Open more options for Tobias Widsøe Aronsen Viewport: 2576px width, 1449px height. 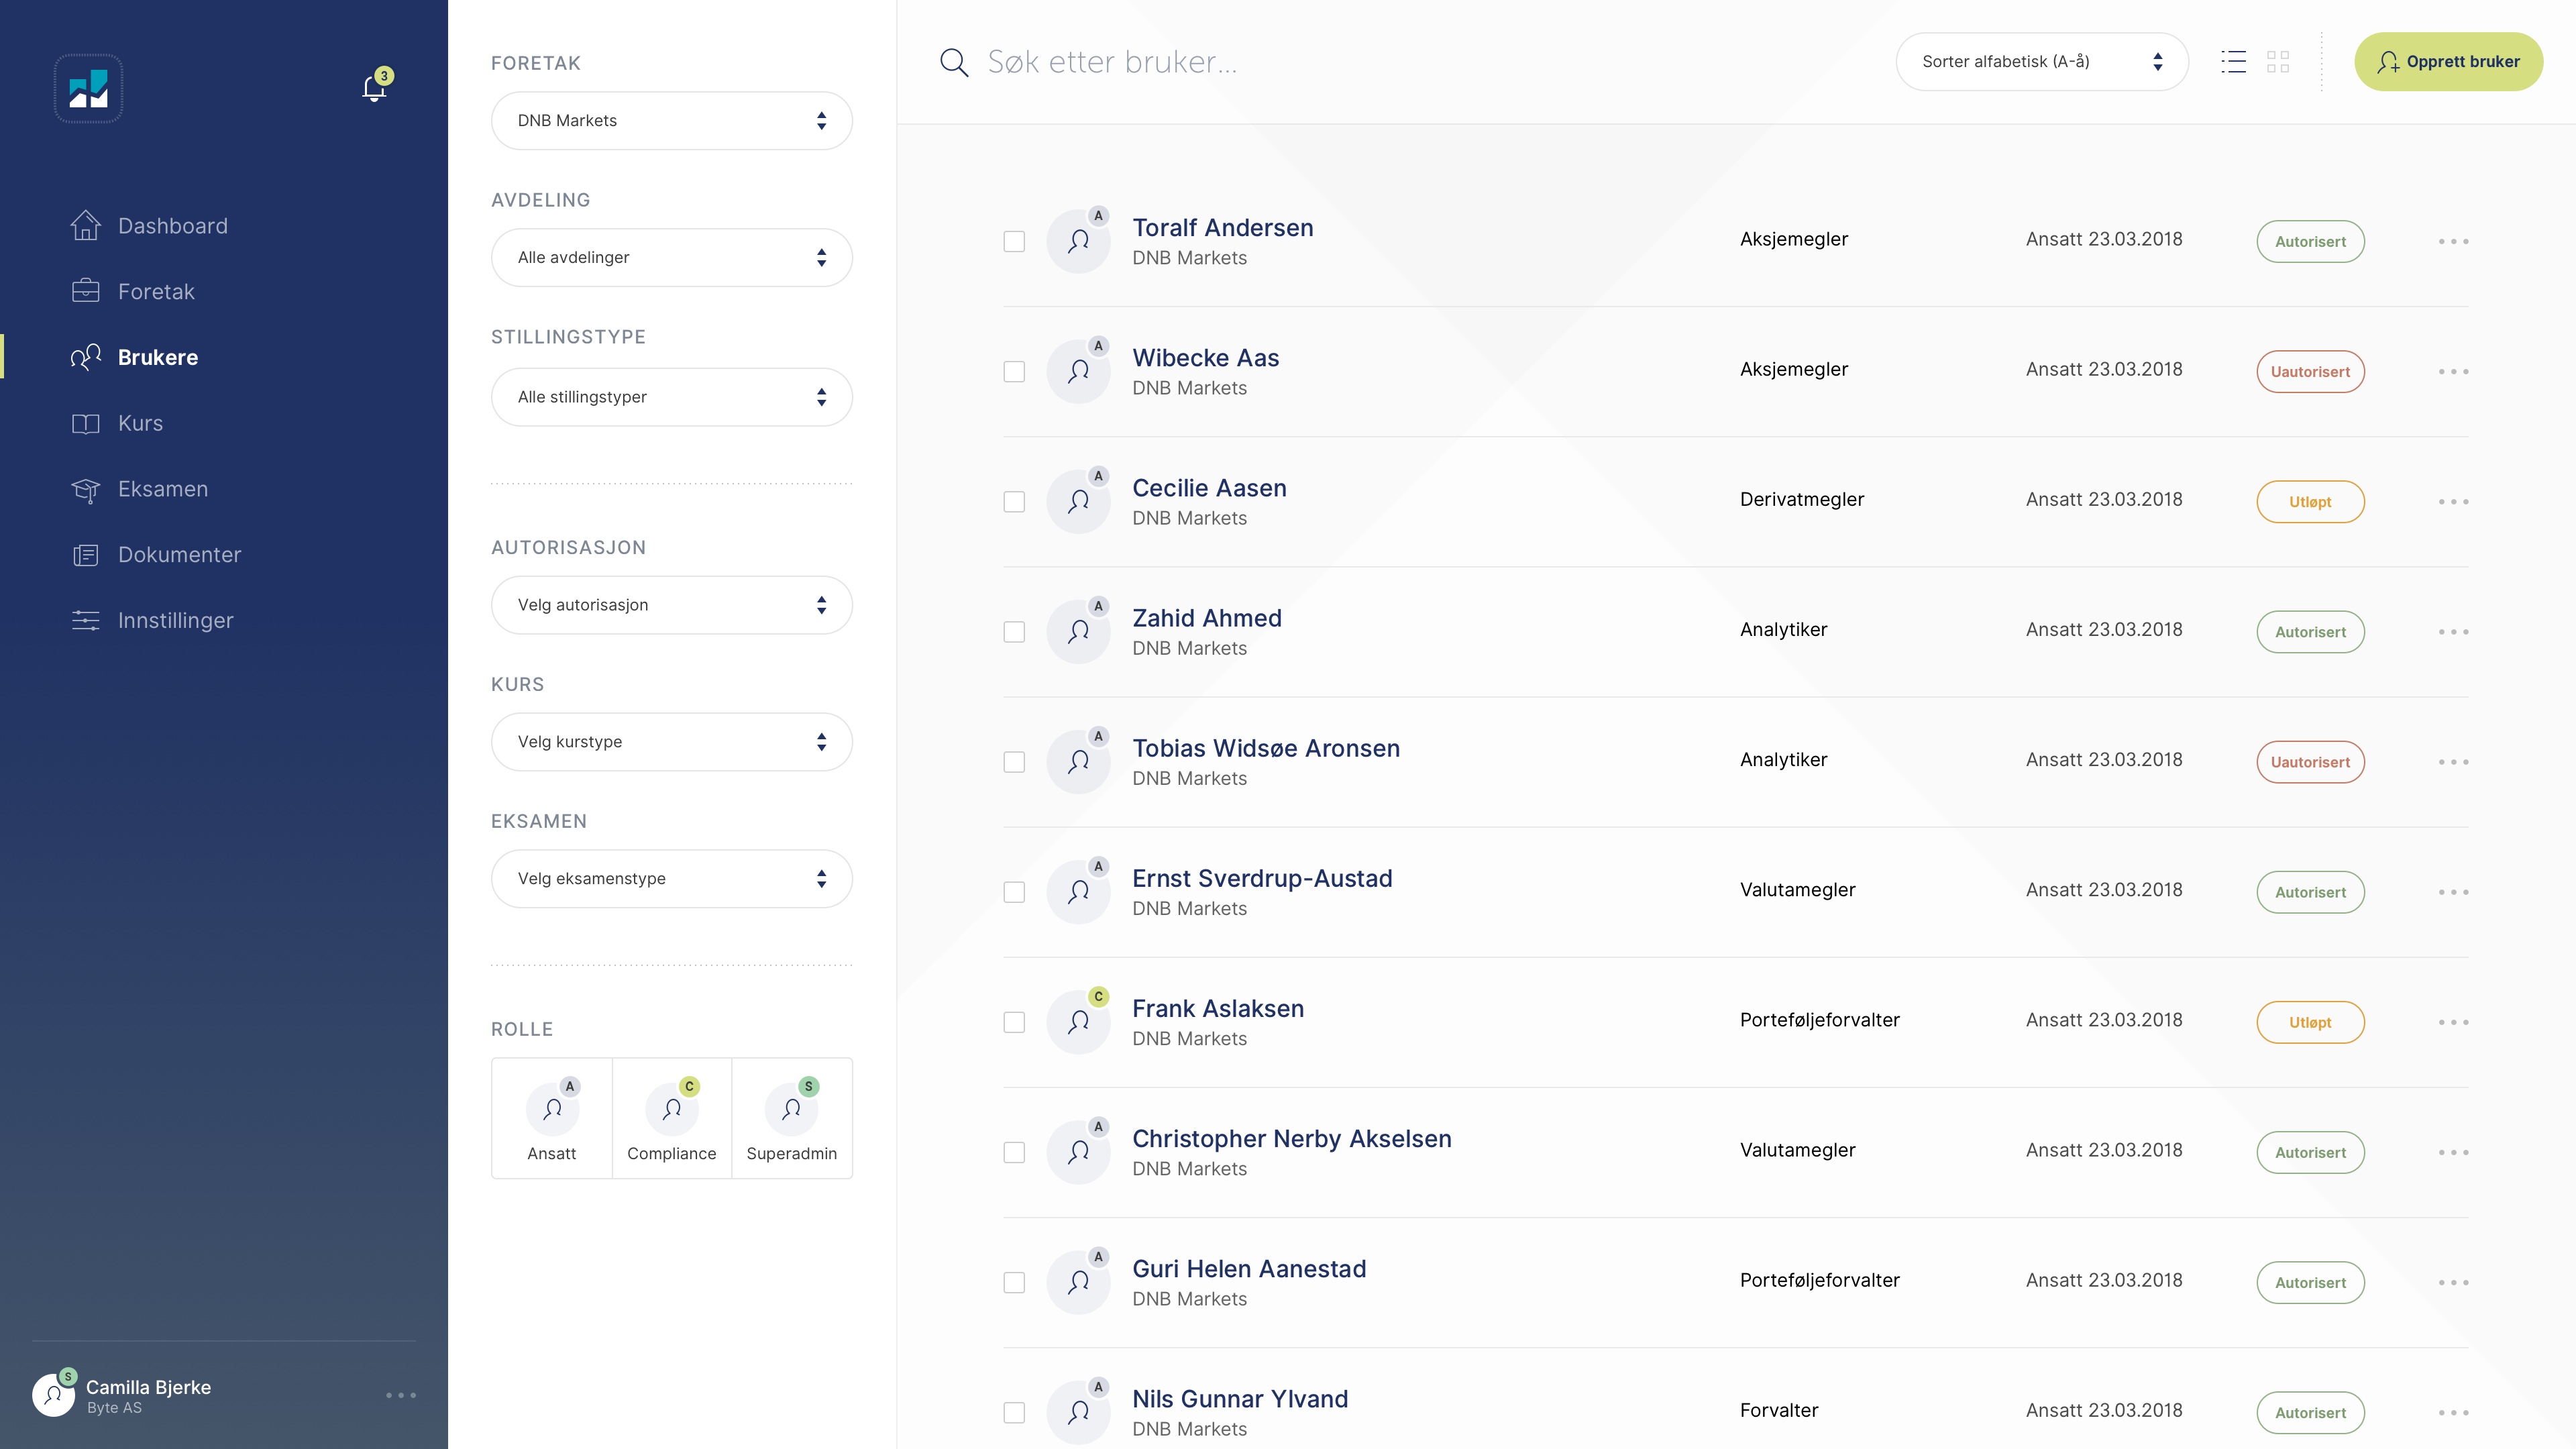pyautogui.click(x=2453, y=761)
